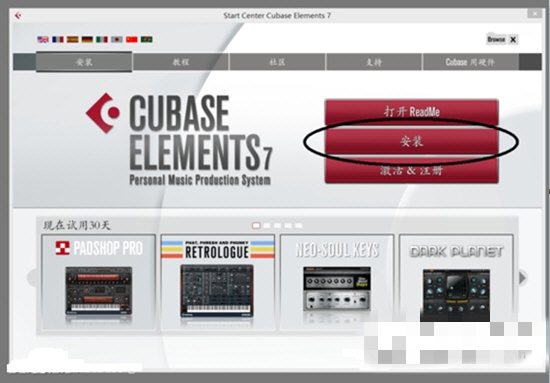Click the 激活 & 注册 button
The image size is (550, 383).
pos(411,170)
